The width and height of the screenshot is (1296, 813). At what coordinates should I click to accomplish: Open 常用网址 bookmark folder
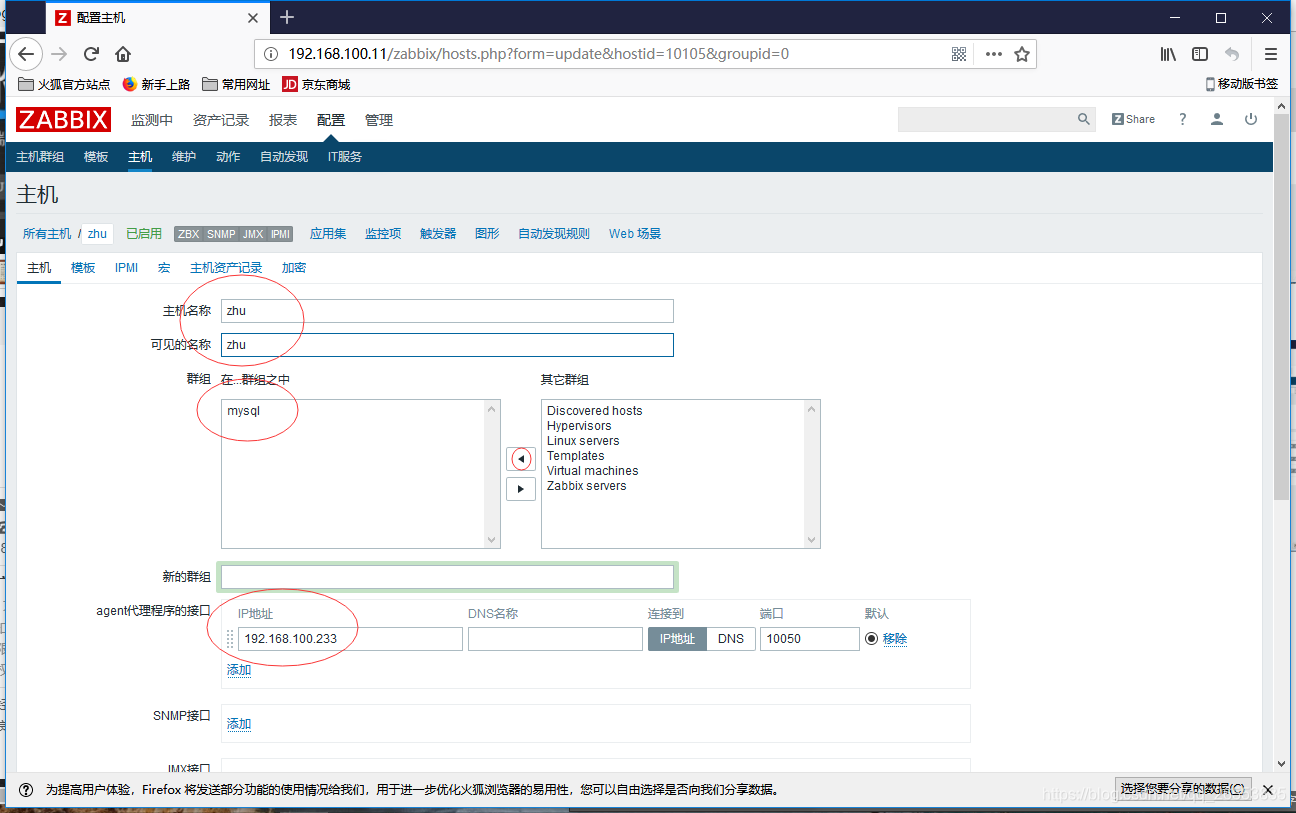[236, 84]
